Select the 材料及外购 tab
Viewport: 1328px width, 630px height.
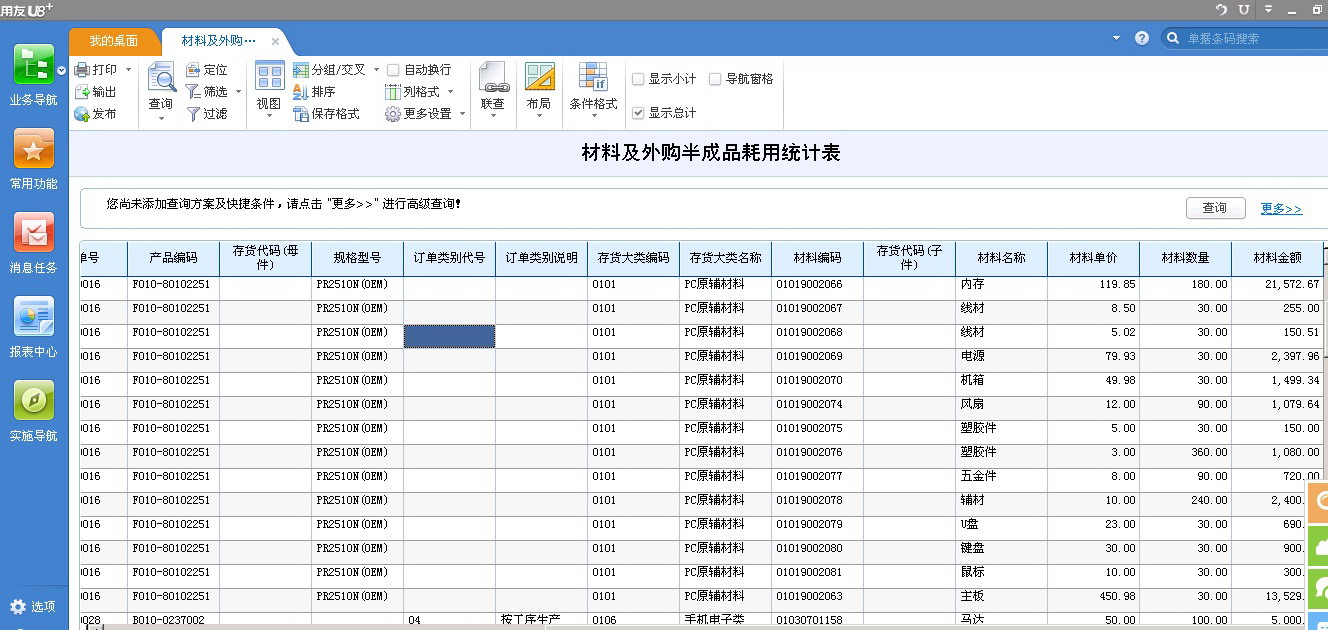(x=217, y=41)
